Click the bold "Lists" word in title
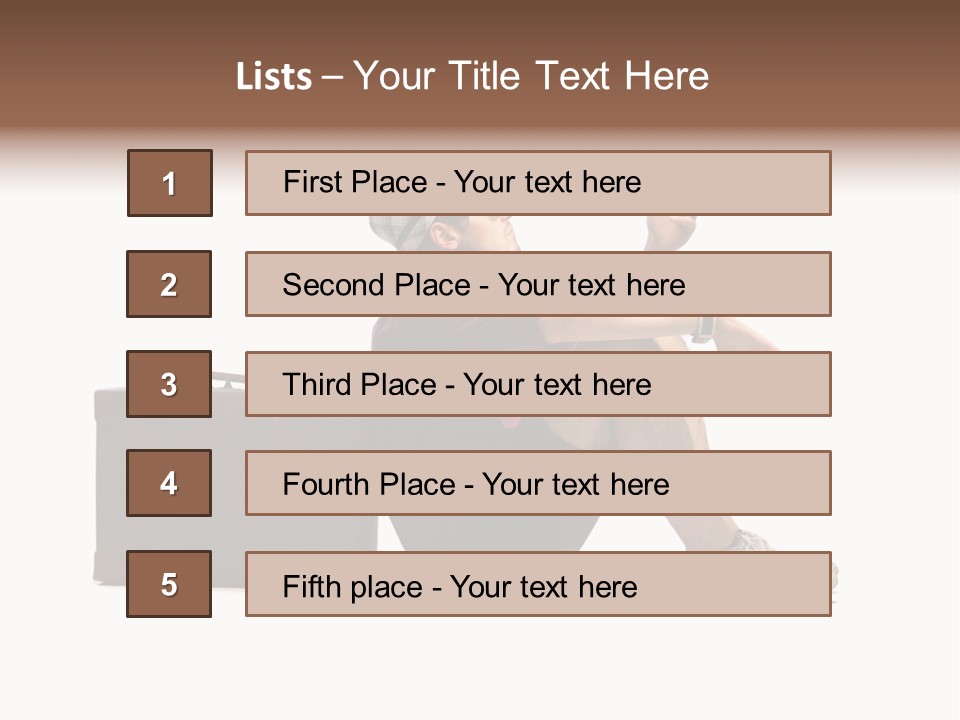 point(273,77)
